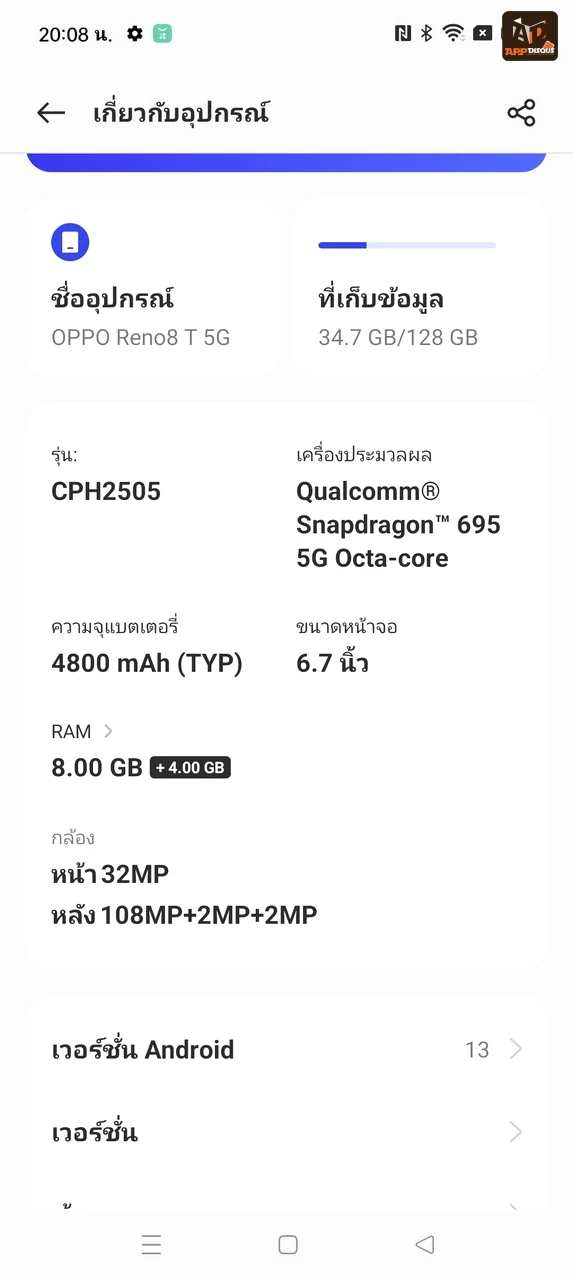Tap the green app icon in status bar

click(162, 34)
